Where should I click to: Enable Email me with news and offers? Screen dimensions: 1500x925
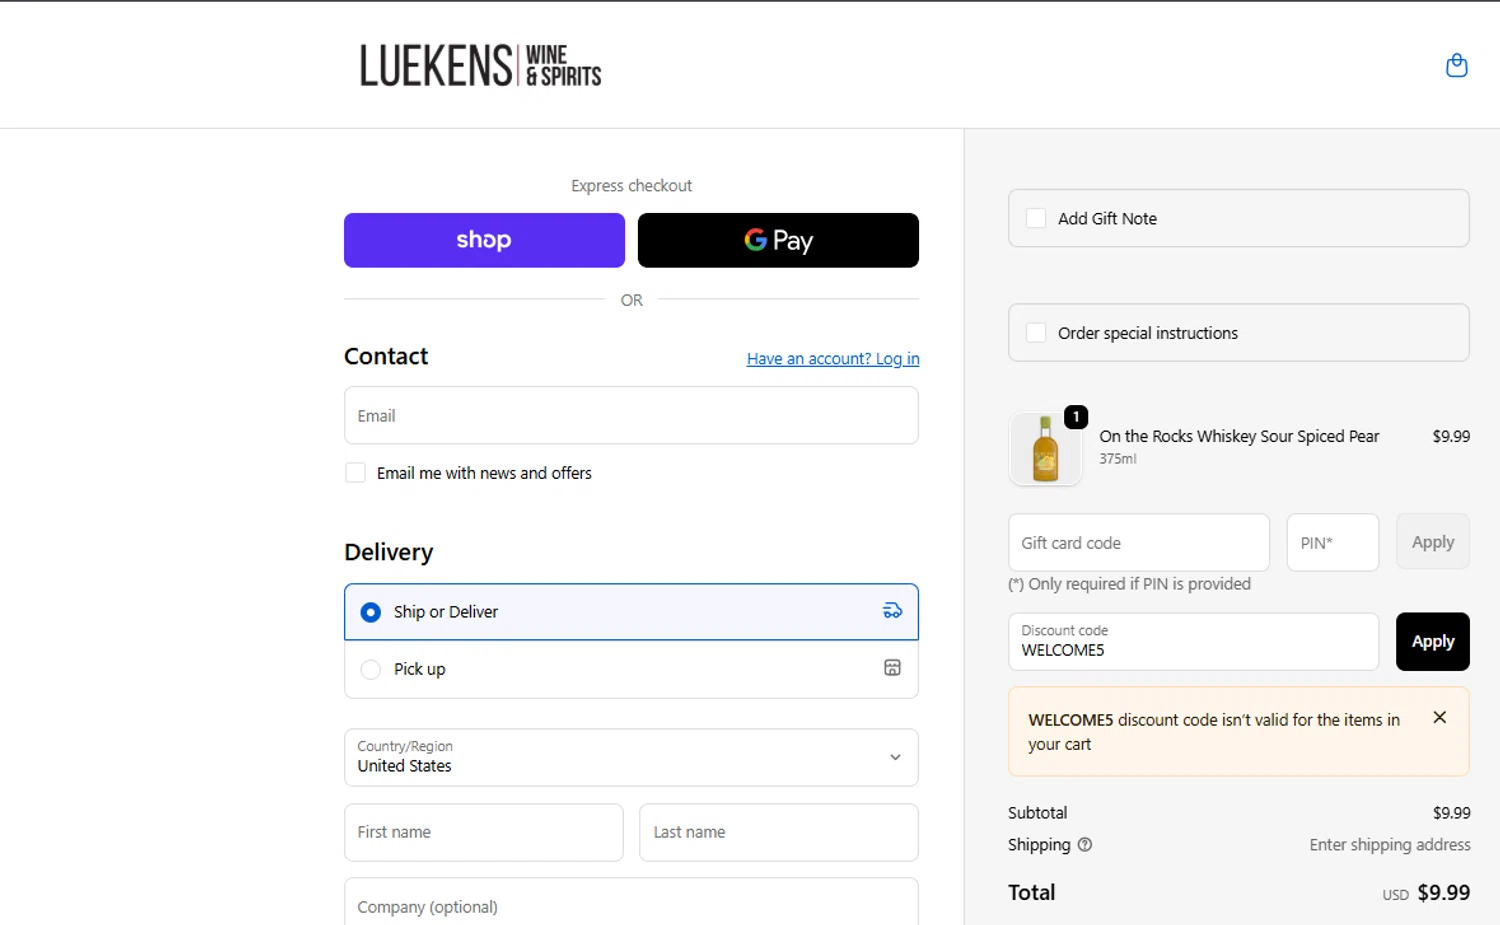coord(355,473)
